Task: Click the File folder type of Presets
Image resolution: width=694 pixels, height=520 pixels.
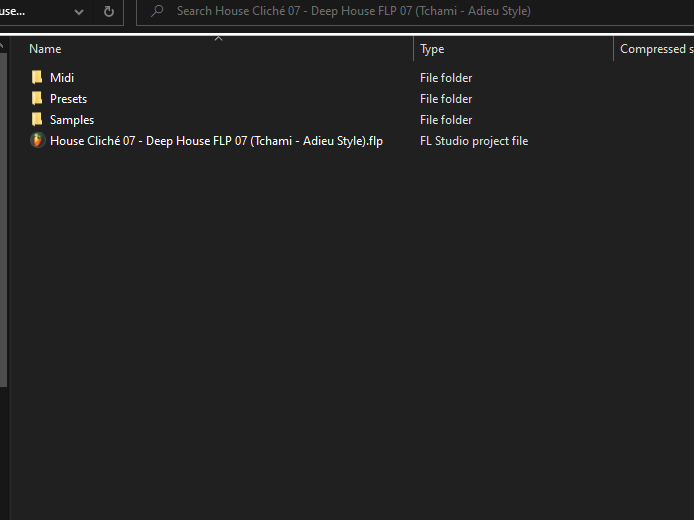Action: (446, 99)
